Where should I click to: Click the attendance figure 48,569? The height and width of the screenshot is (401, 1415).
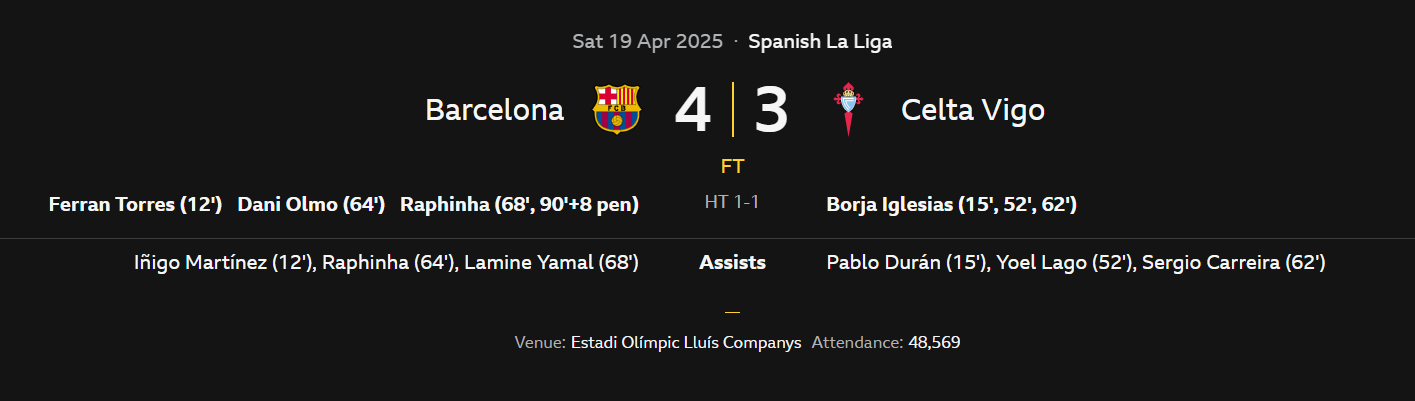(x=934, y=342)
